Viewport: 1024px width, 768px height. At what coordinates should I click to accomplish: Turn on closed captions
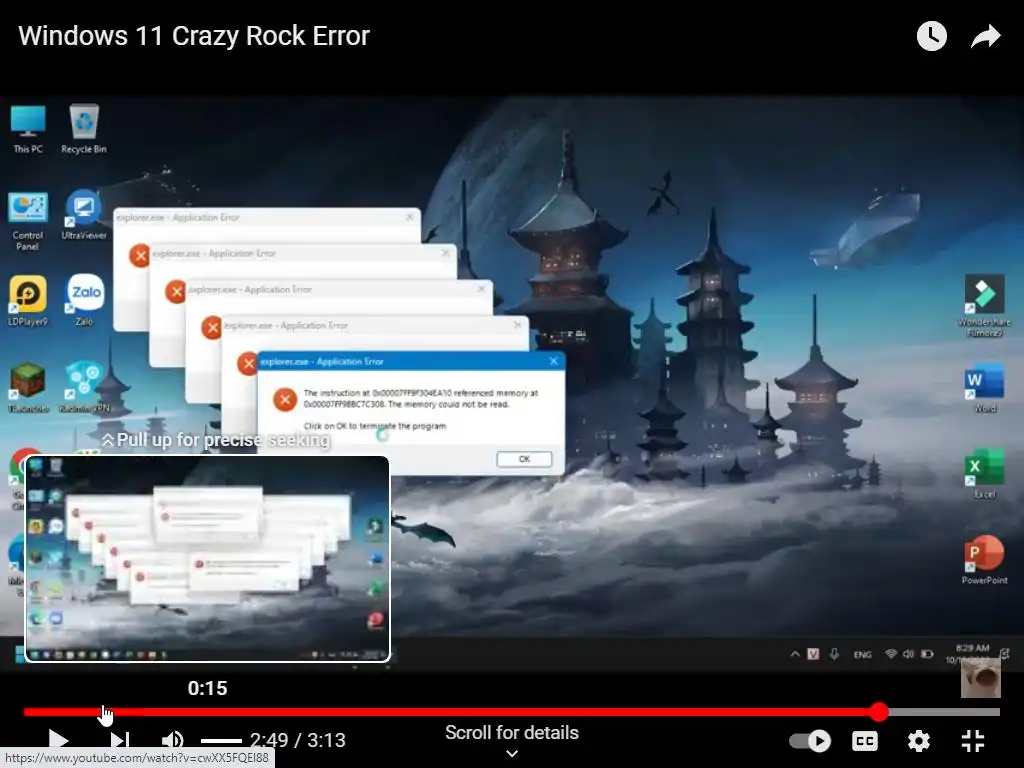865,741
